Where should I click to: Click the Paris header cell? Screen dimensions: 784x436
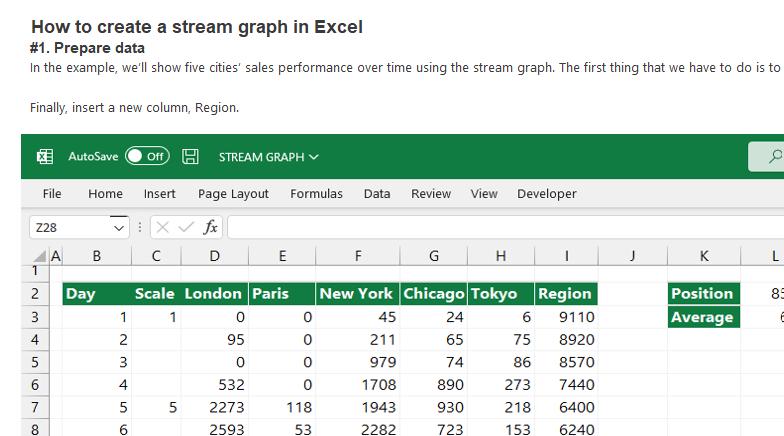282,294
